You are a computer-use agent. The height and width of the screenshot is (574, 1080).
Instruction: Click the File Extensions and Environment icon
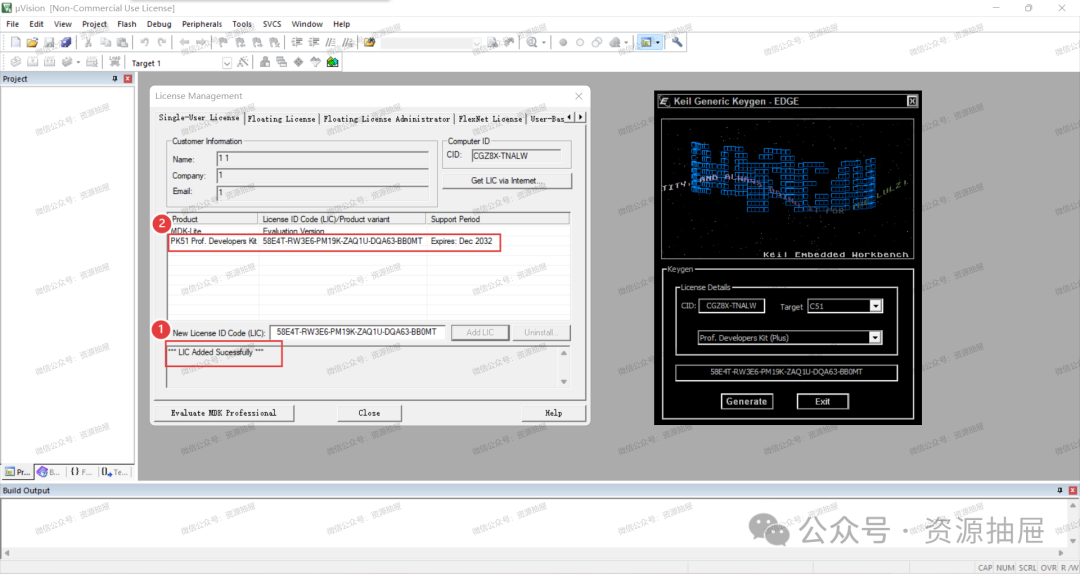click(265, 62)
